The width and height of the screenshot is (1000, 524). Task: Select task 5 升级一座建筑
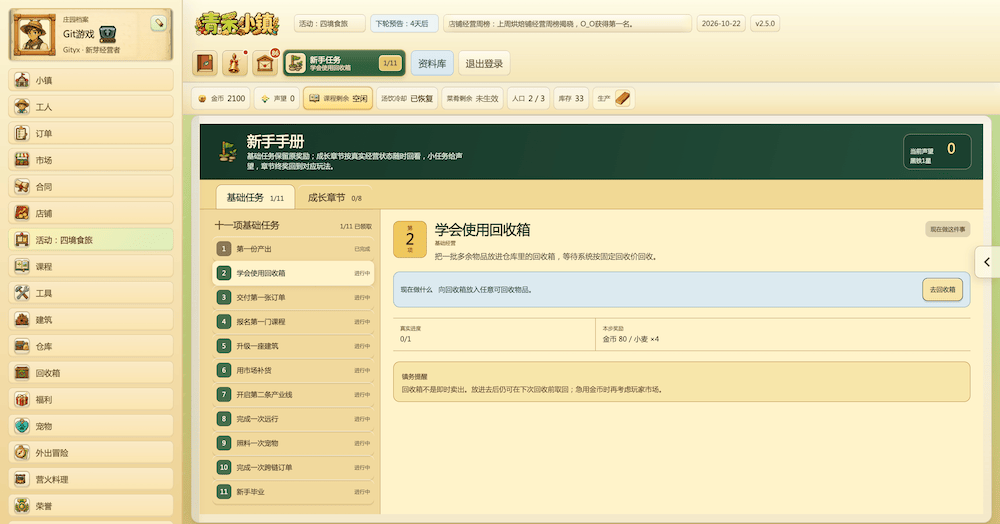point(293,346)
